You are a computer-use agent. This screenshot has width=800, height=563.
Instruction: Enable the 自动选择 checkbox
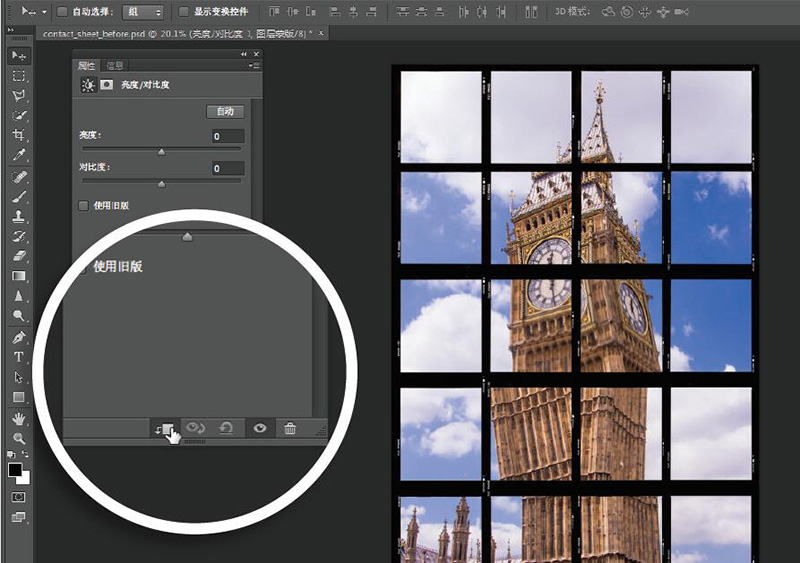62,11
